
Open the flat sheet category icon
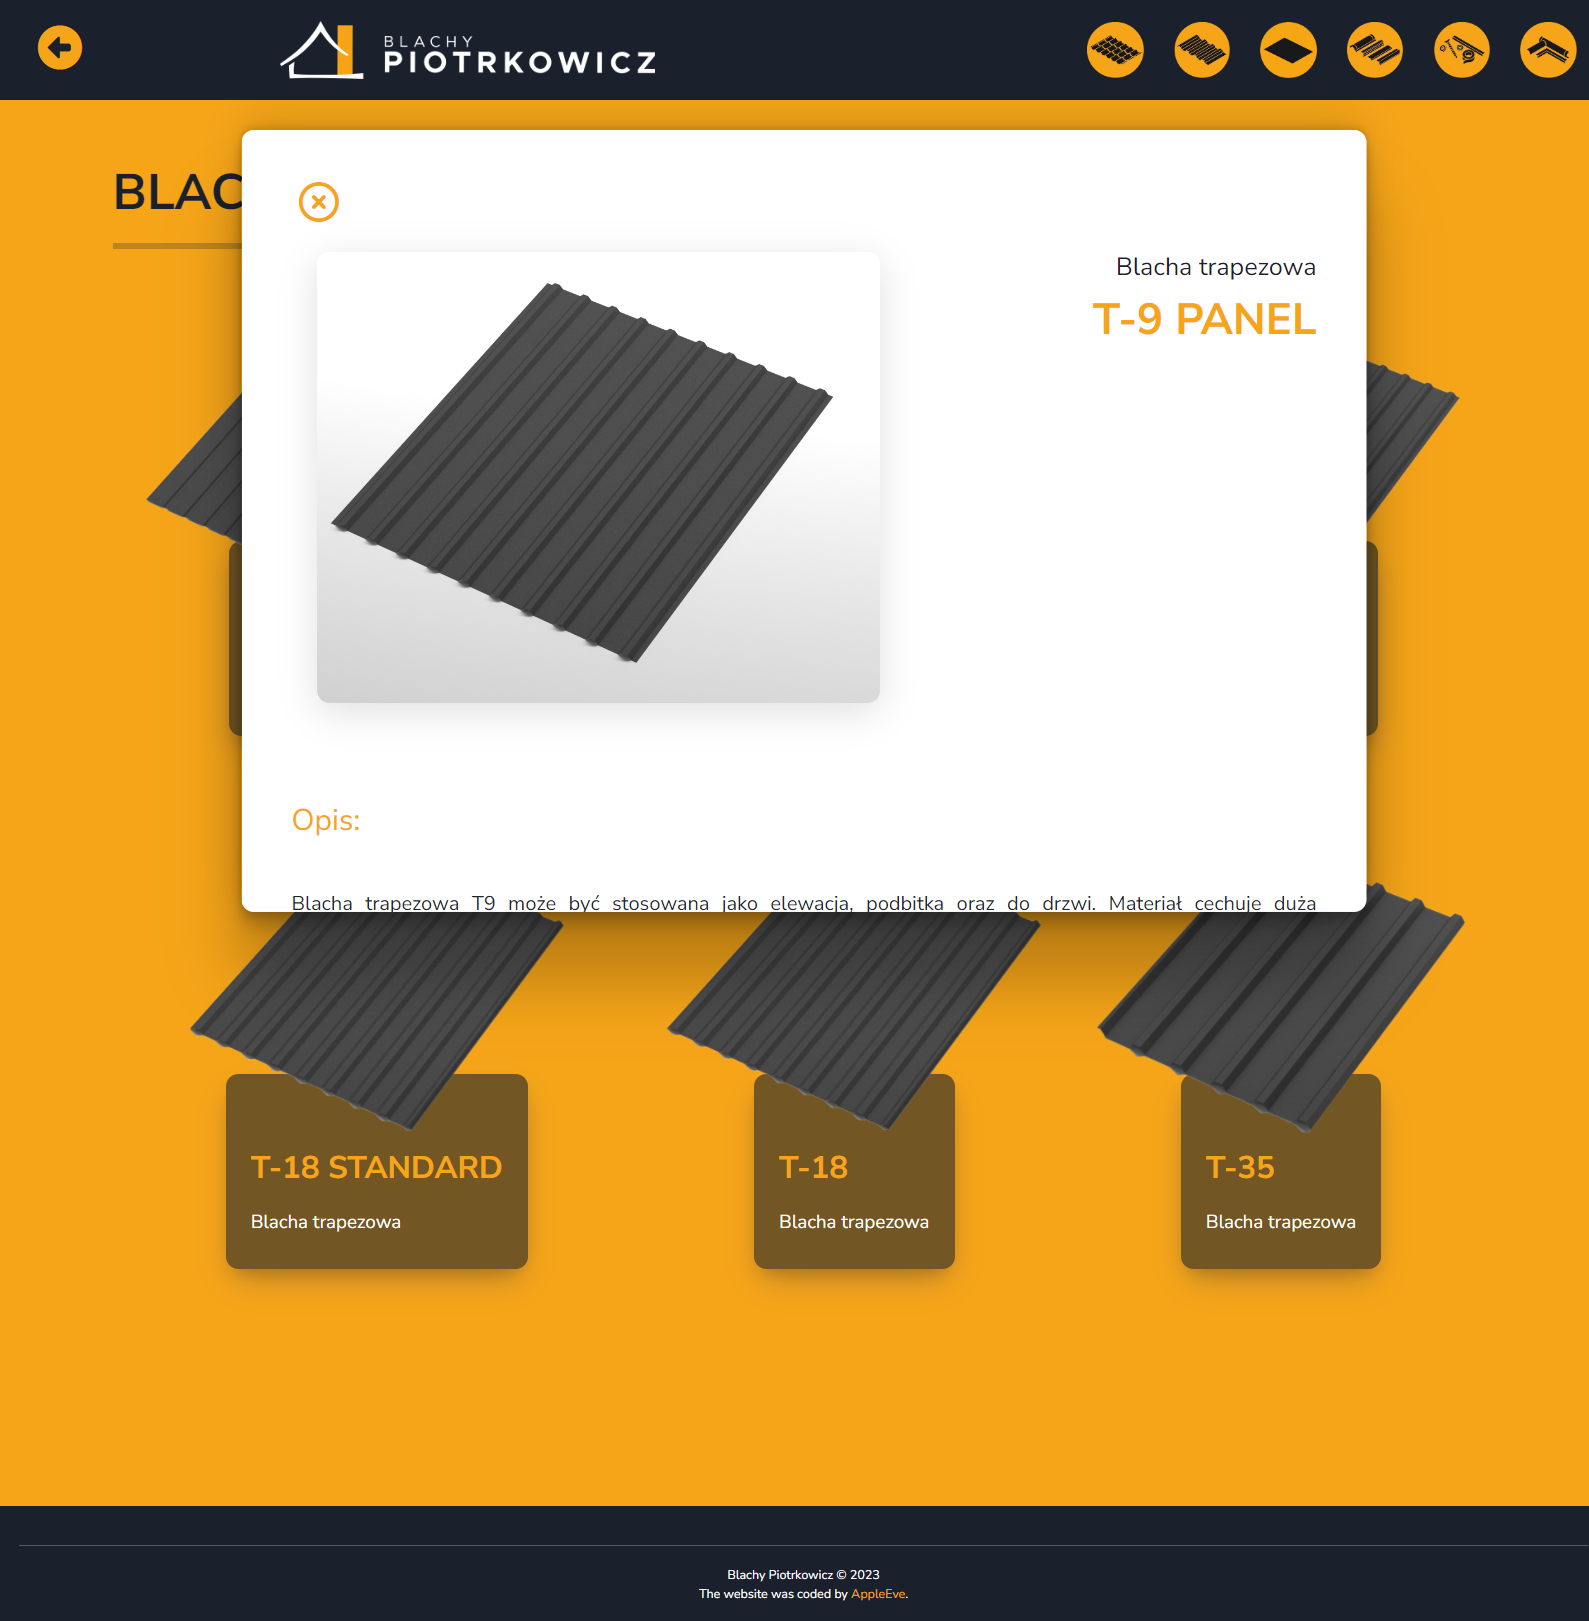(x=1288, y=50)
